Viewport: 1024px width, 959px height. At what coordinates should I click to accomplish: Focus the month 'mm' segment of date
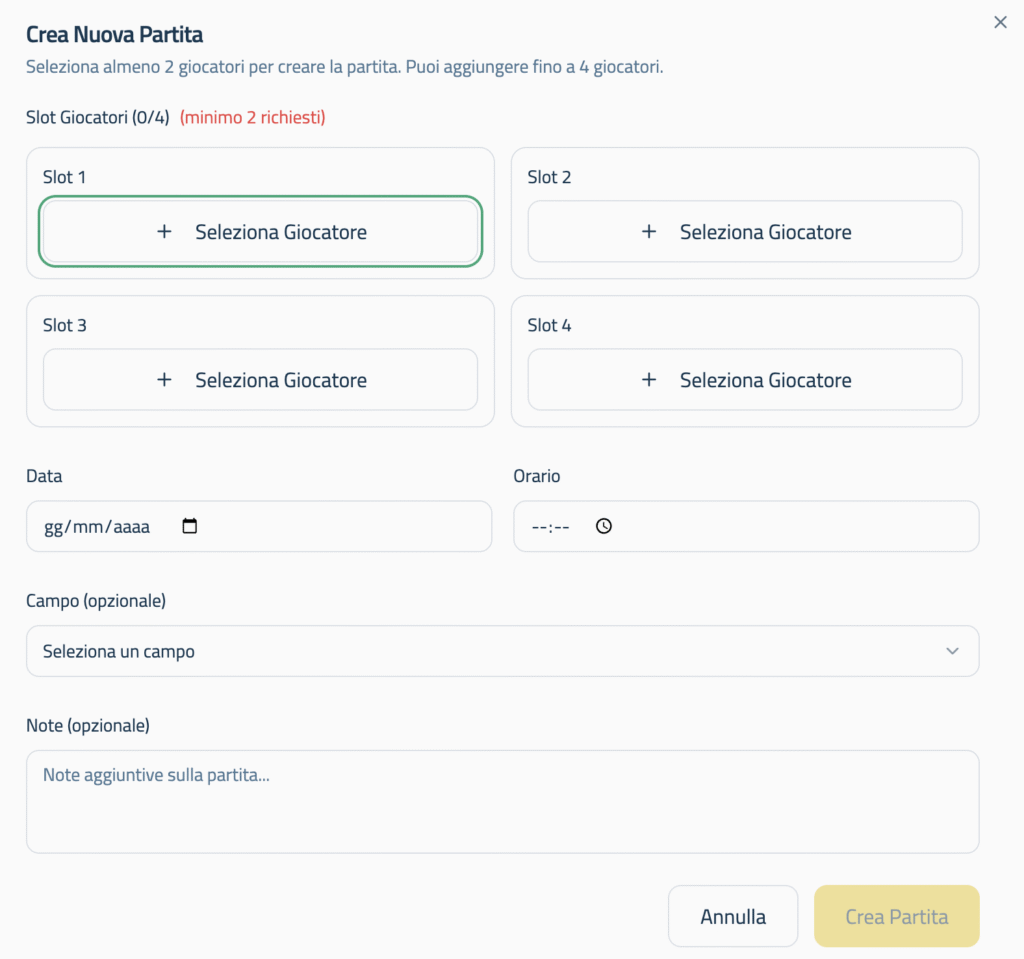(x=86, y=527)
